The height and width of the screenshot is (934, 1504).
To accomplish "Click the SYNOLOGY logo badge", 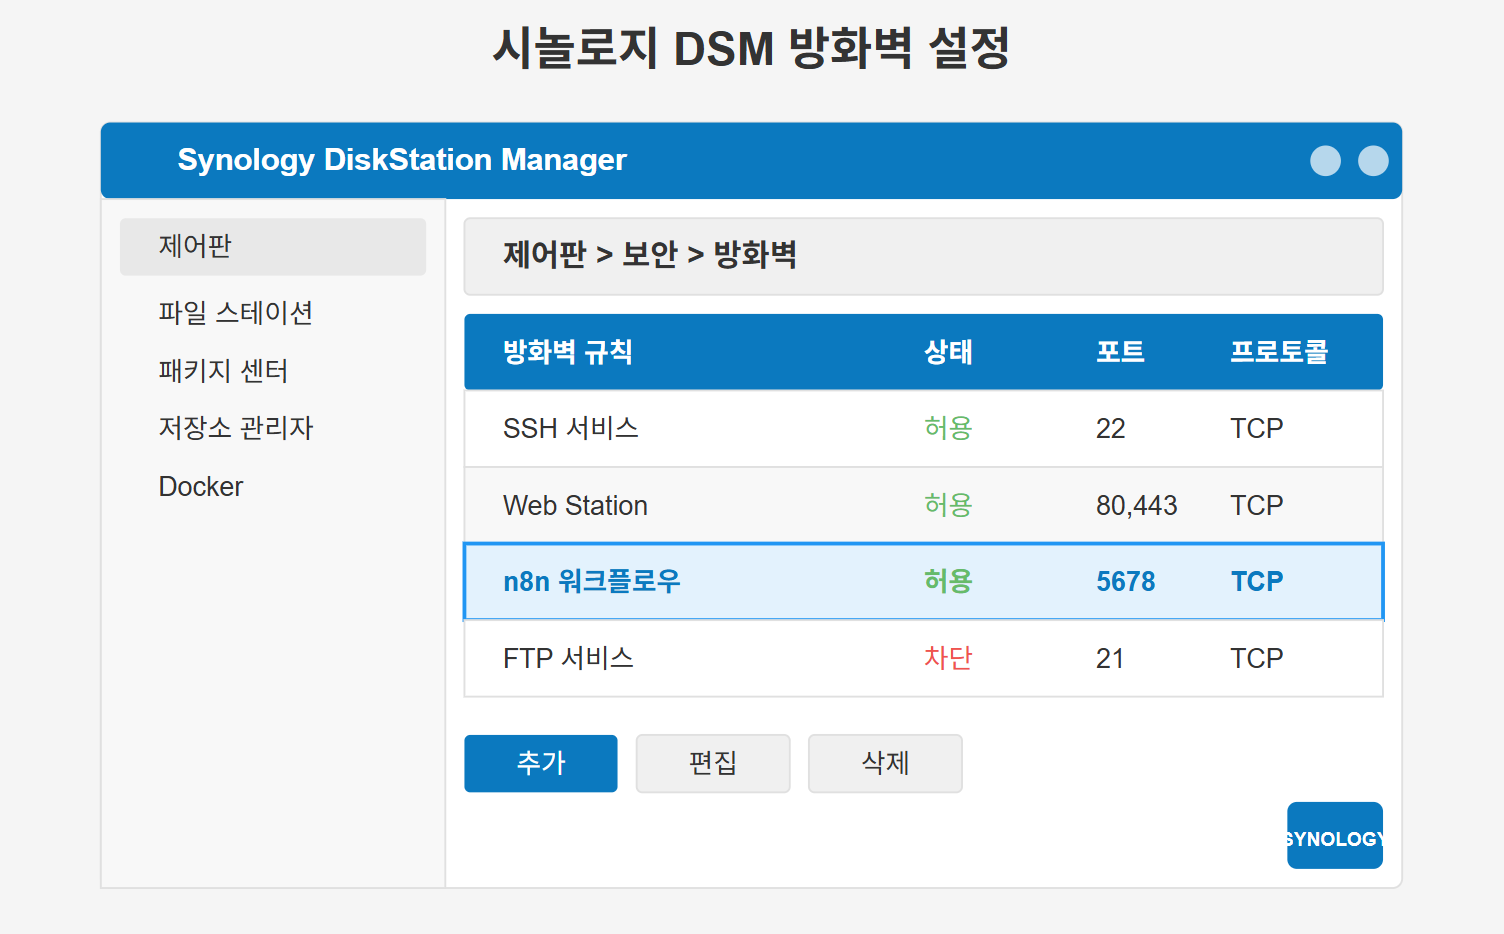I will tap(1335, 835).
